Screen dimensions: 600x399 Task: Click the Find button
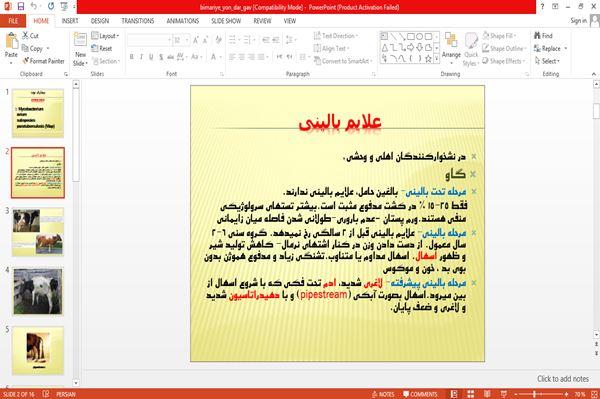[543, 36]
